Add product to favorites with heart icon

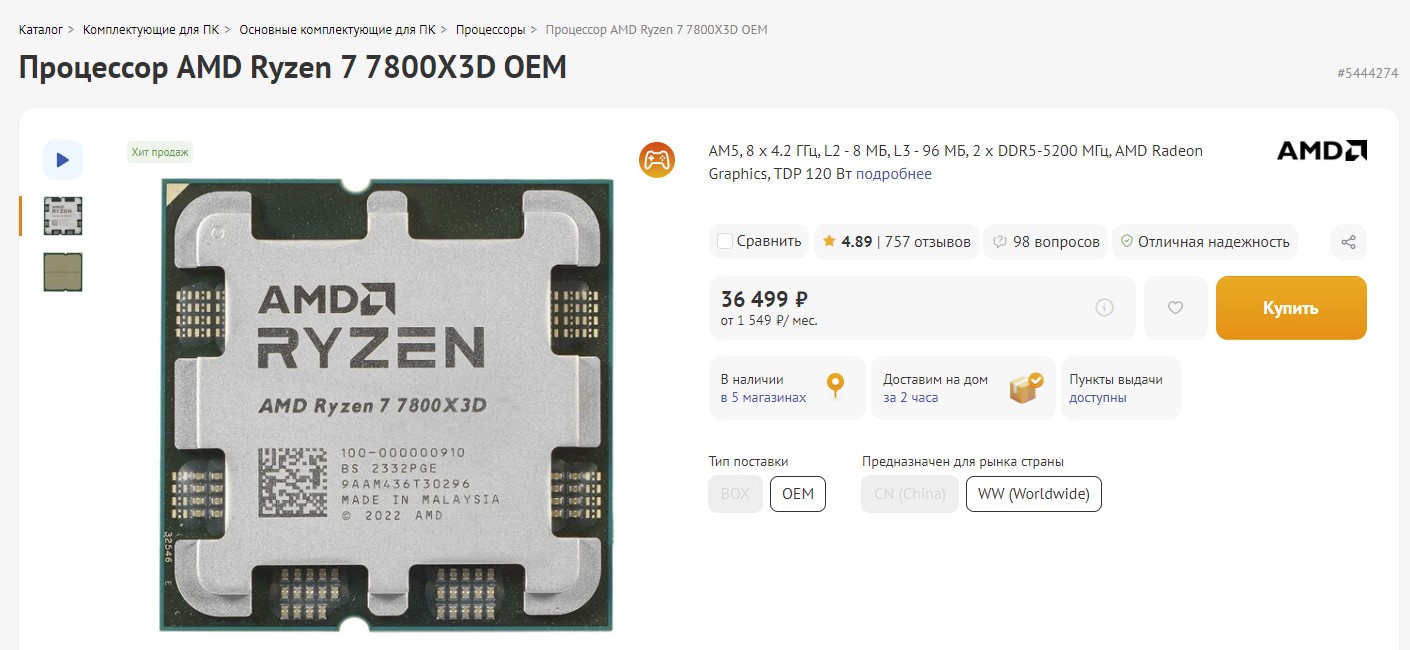[x=1175, y=308]
